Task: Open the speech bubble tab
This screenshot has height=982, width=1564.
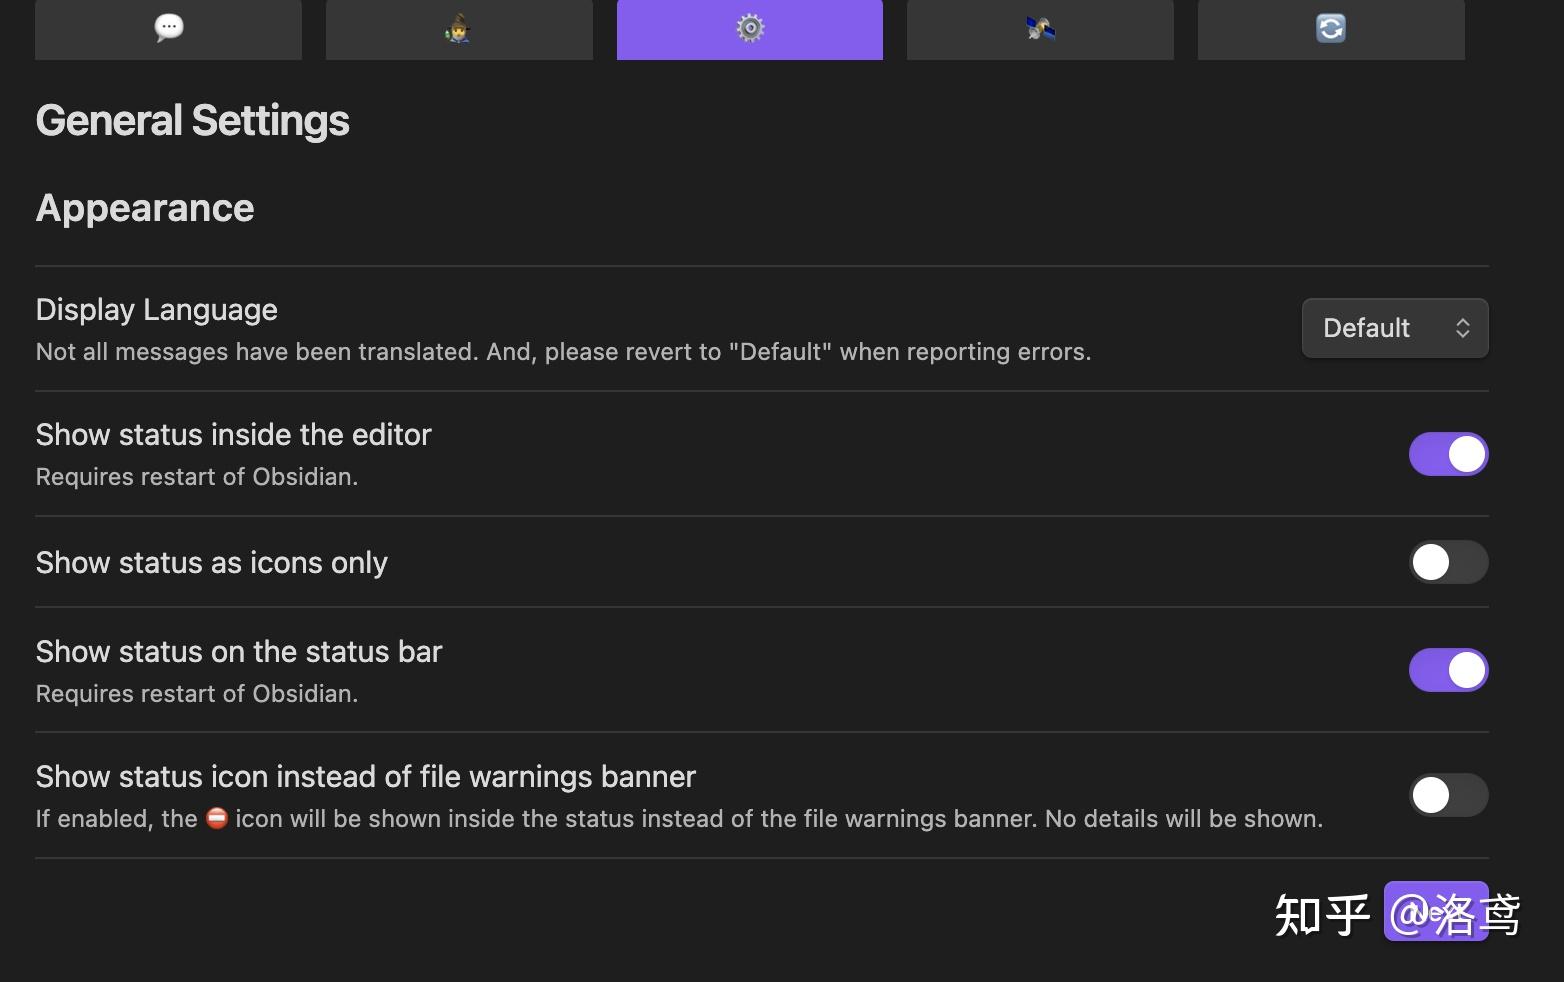Action: 168,28
